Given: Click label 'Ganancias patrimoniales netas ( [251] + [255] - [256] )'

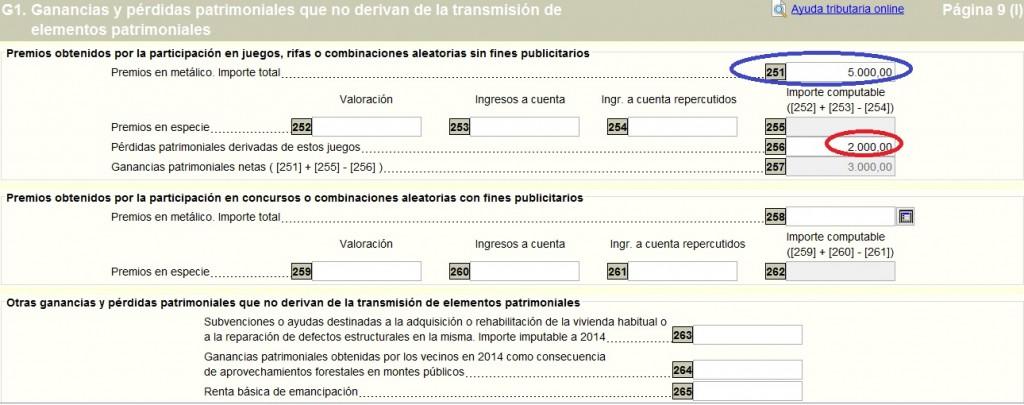Looking at the screenshot, I should coord(247,168).
